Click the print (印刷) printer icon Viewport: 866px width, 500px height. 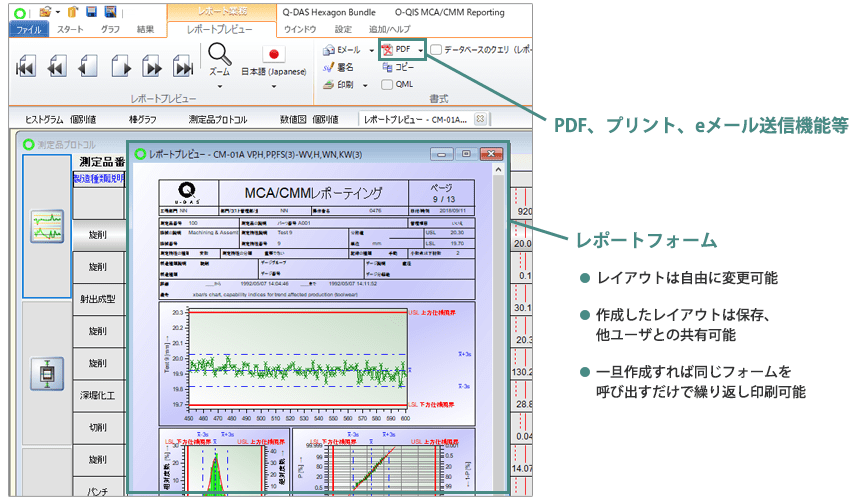coord(329,85)
